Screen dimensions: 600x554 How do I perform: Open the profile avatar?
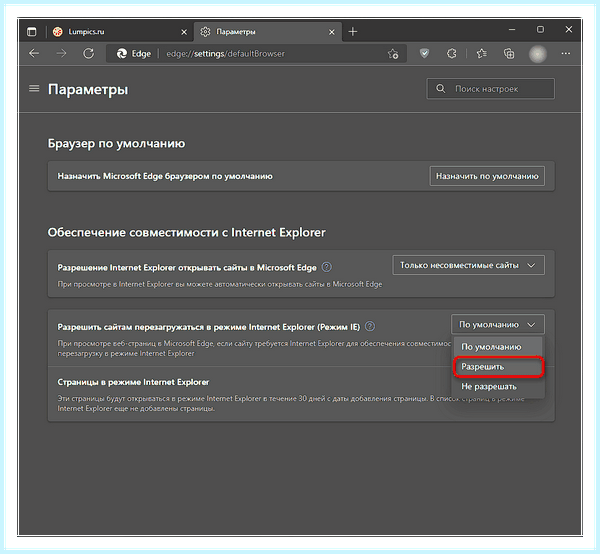(x=538, y=54)
